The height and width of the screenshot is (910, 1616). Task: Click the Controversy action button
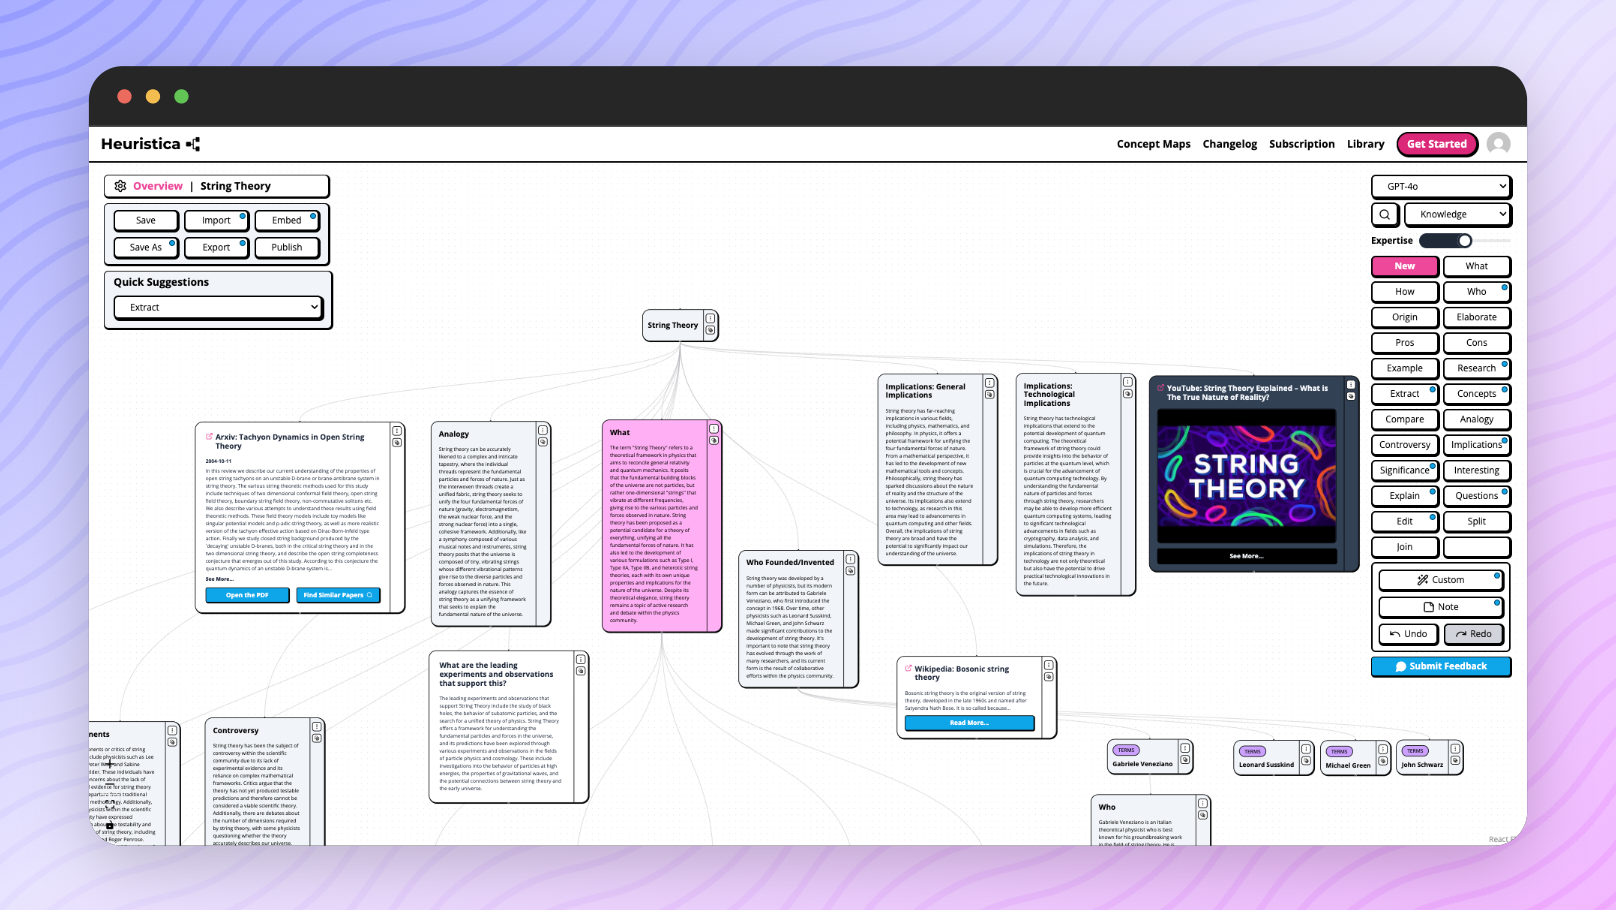click(x=1405, y=445)
